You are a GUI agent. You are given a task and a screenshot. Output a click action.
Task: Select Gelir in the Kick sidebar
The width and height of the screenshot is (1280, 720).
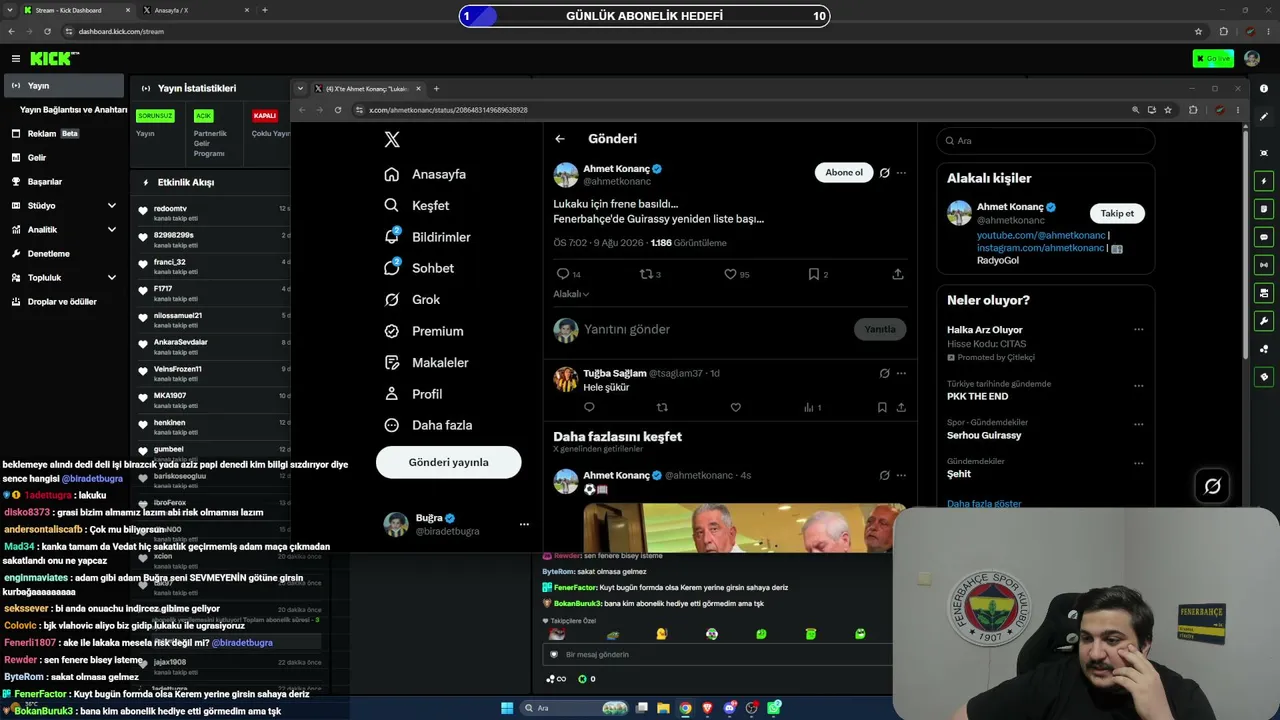(65, 158)
